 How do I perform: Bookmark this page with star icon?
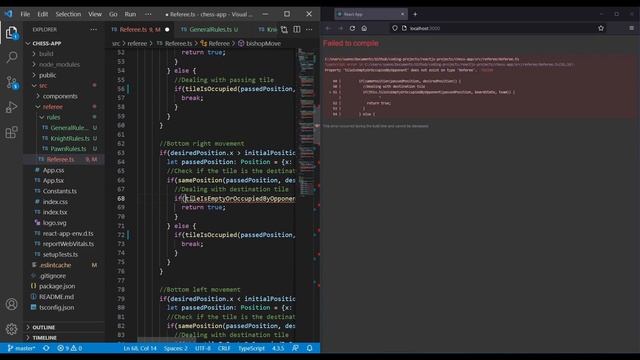point(601,28)
